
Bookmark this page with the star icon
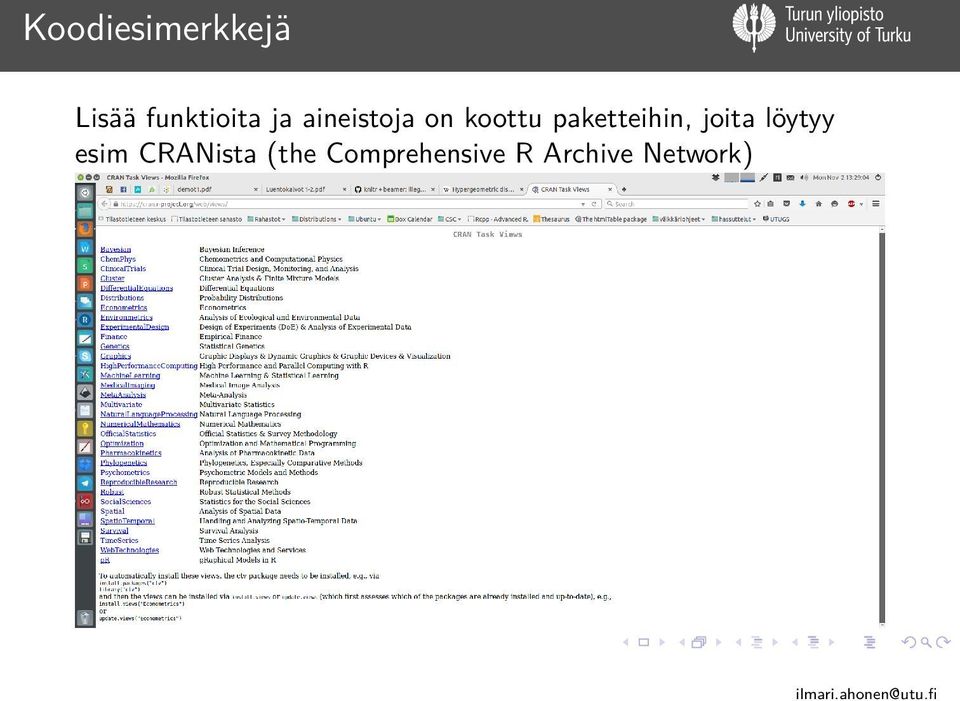click(757, 204)
